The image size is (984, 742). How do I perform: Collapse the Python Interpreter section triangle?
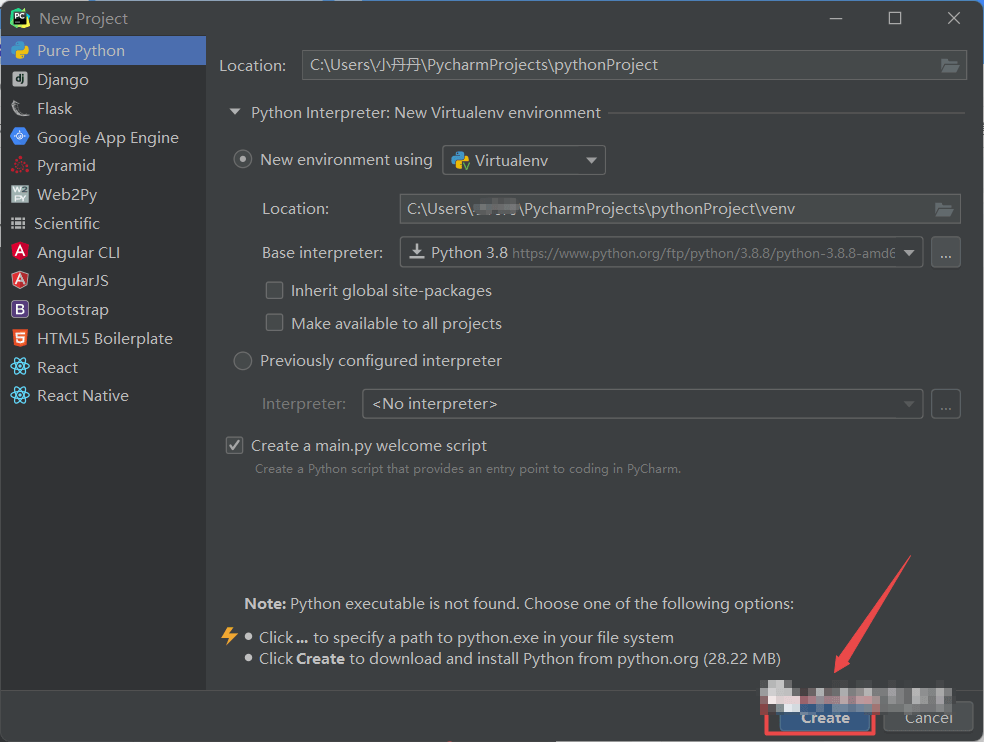click(x=235, y=113)
